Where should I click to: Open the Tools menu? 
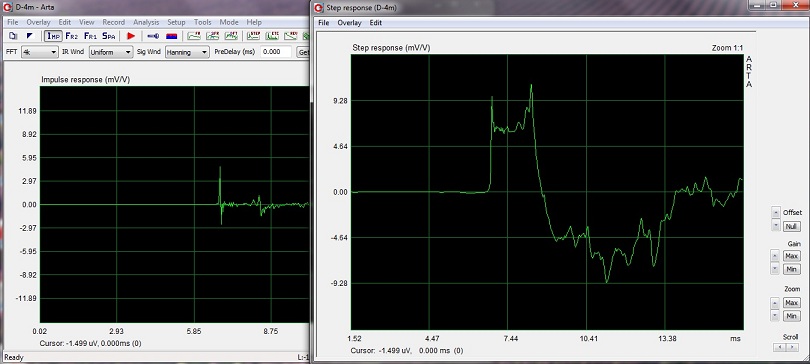tap(202, 22)
